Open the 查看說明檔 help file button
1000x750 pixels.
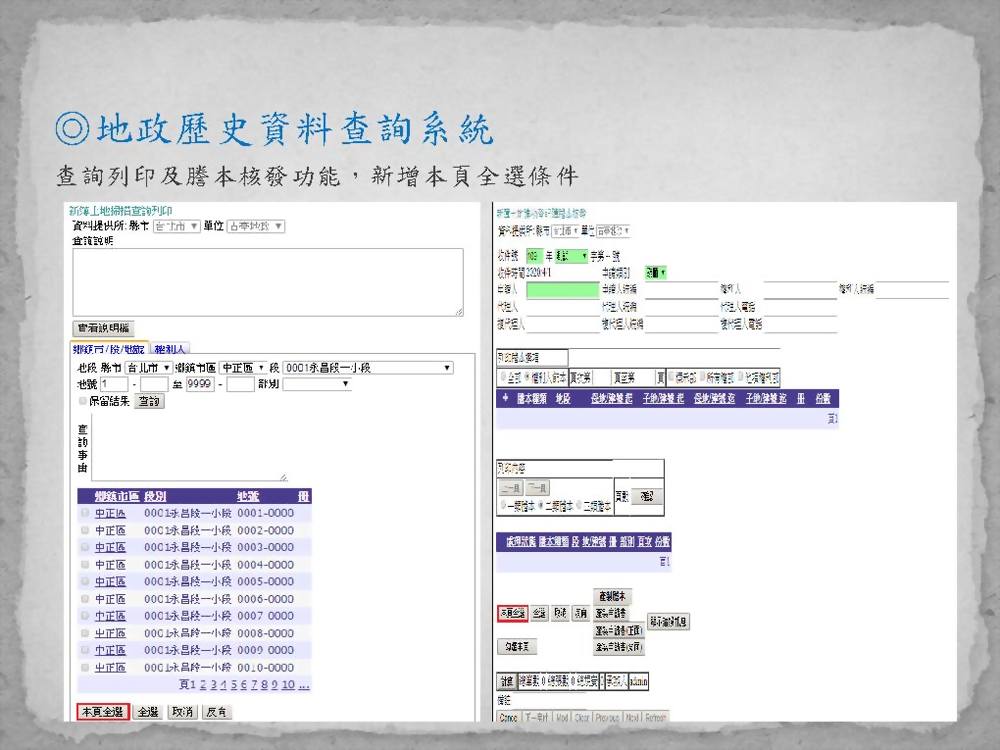[x=103, y=328]
